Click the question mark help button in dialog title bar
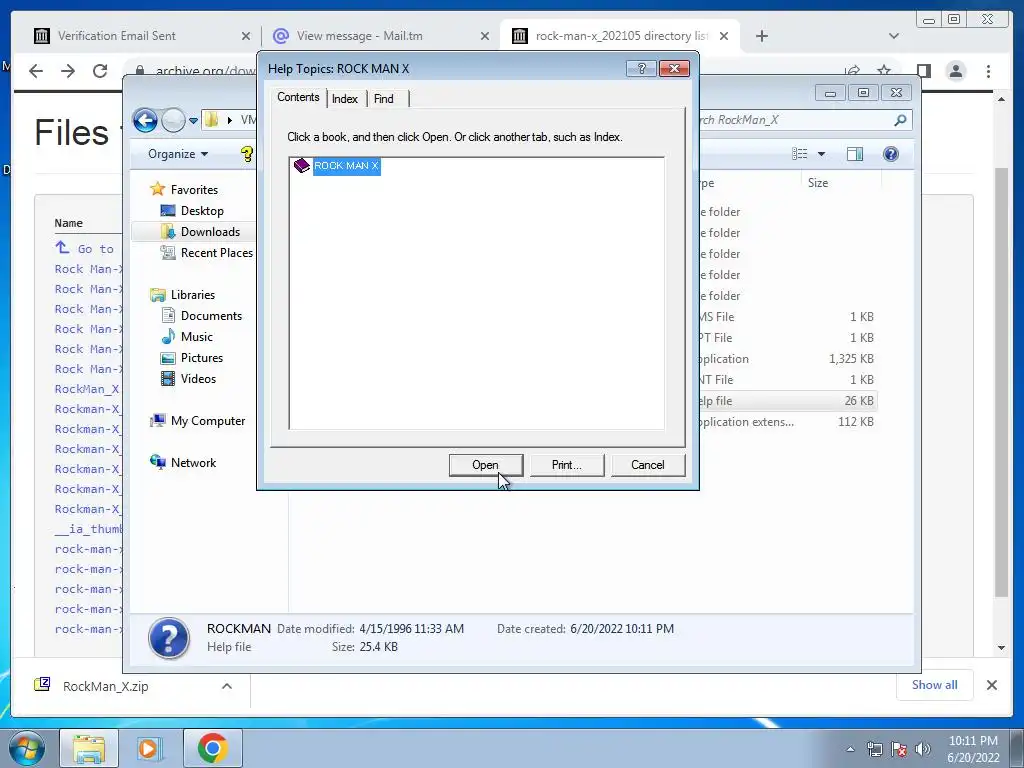 click(x=641, y=69)
